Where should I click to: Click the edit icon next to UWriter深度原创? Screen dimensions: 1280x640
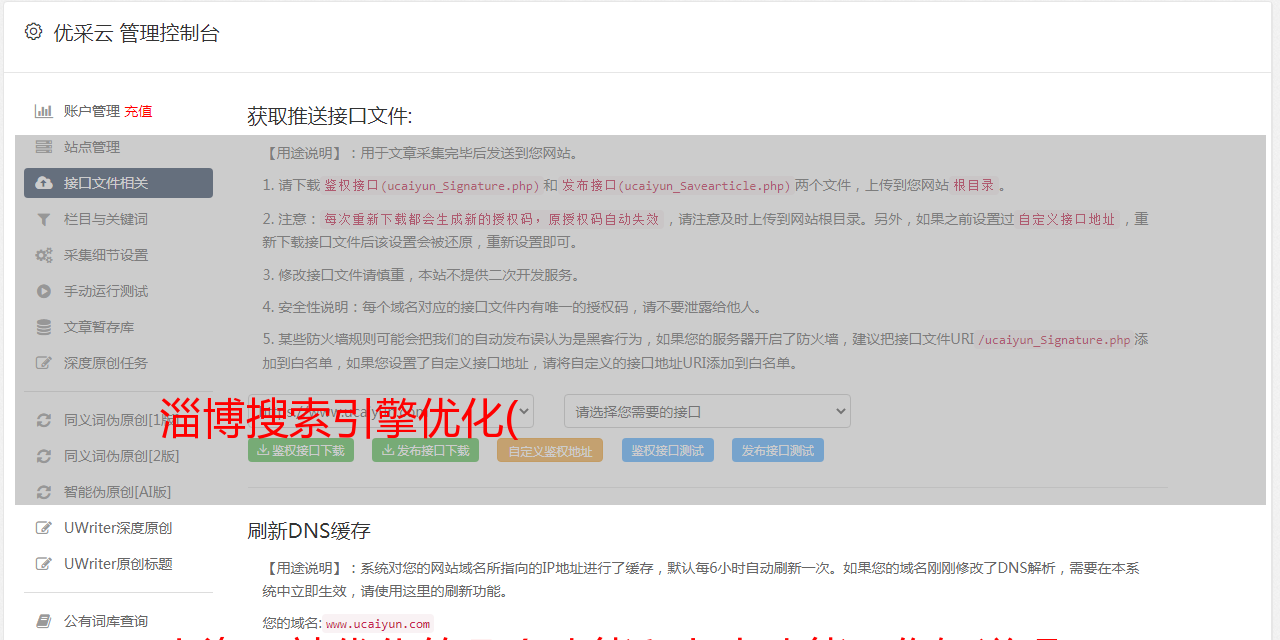coord(44,528)
